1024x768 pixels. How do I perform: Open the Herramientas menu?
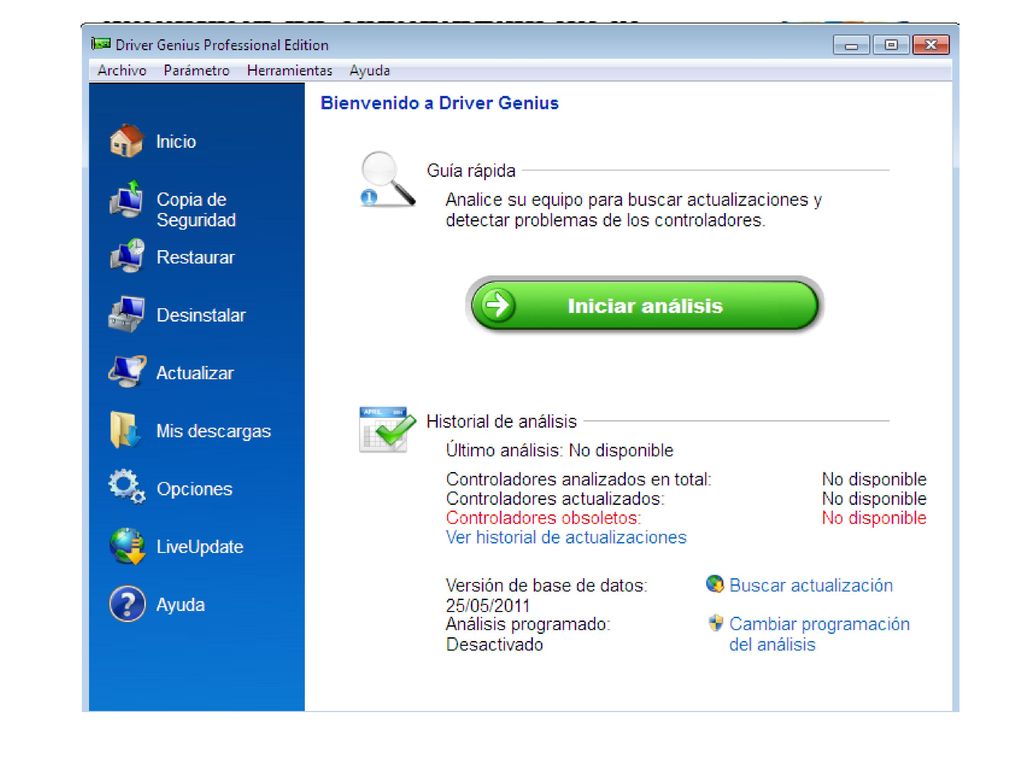[x=289, y=71]
